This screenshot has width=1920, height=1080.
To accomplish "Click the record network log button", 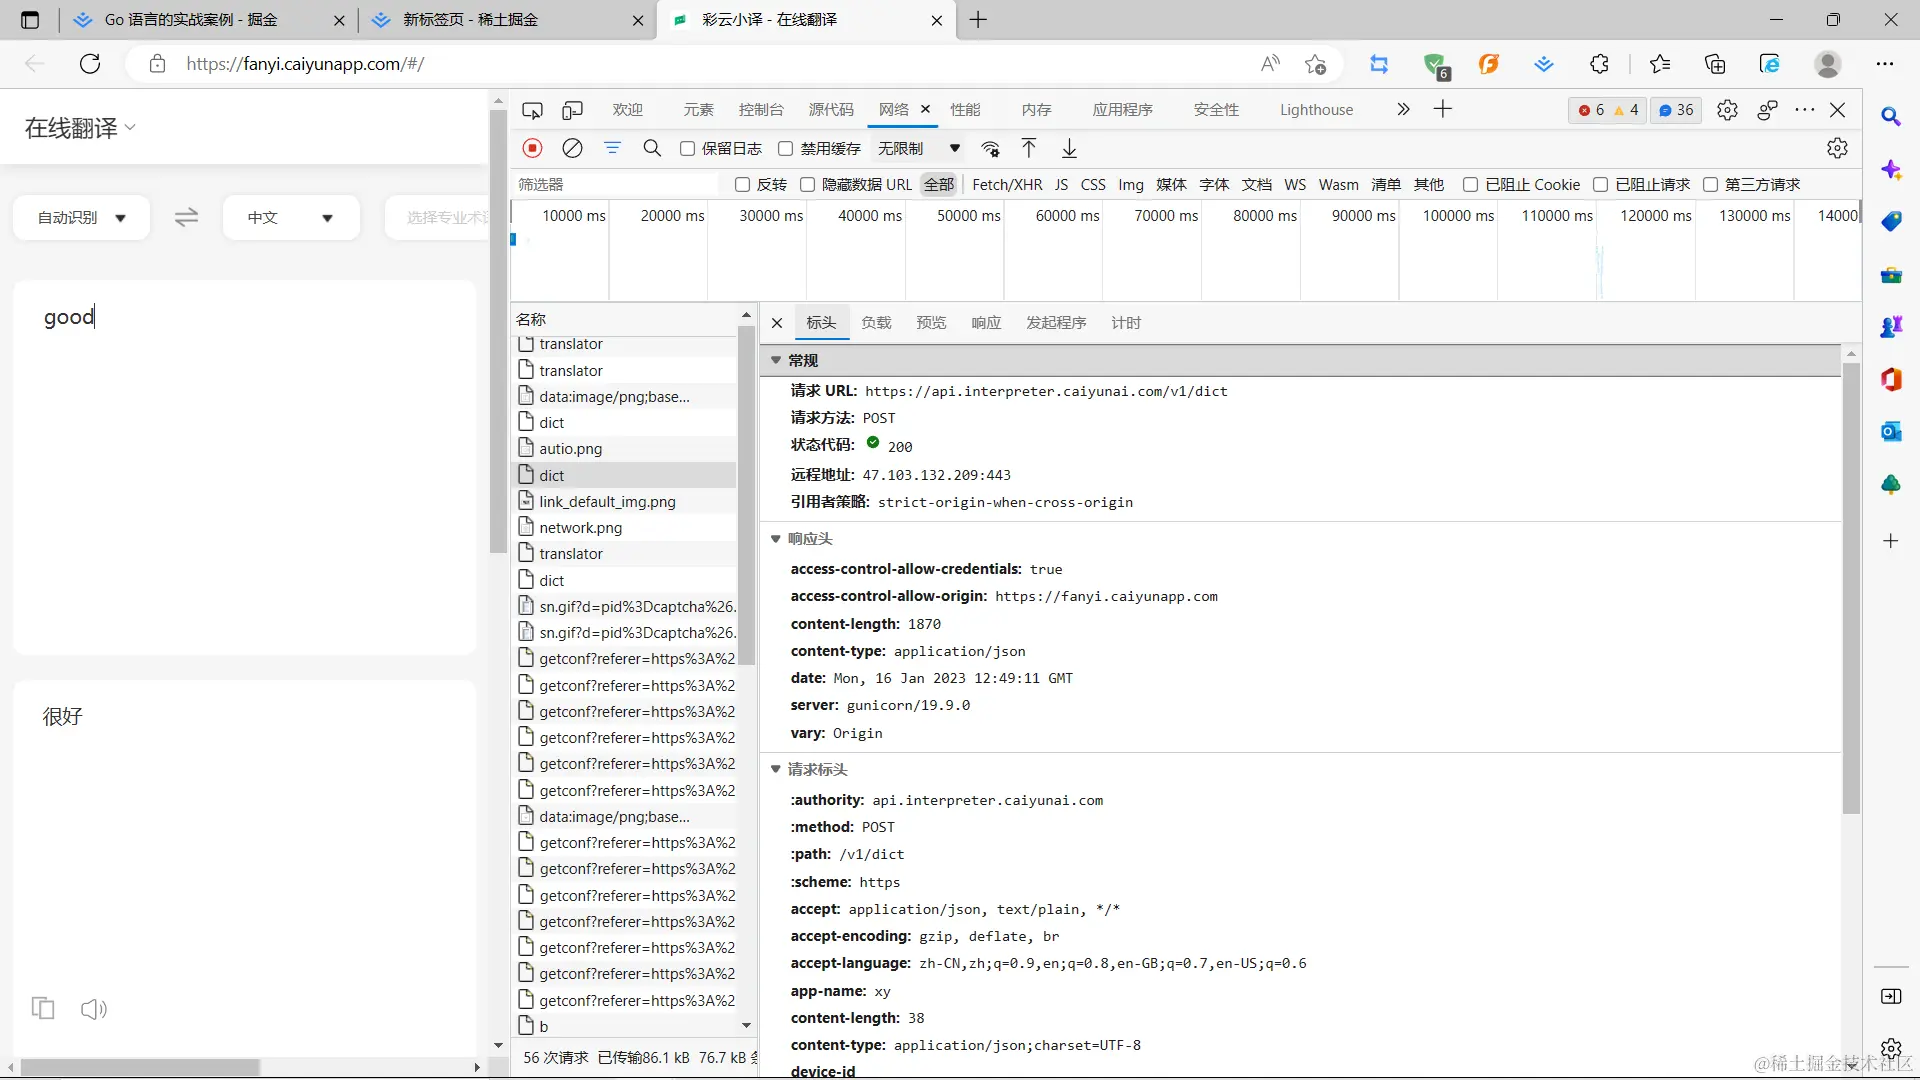I will tap(533, 148).
